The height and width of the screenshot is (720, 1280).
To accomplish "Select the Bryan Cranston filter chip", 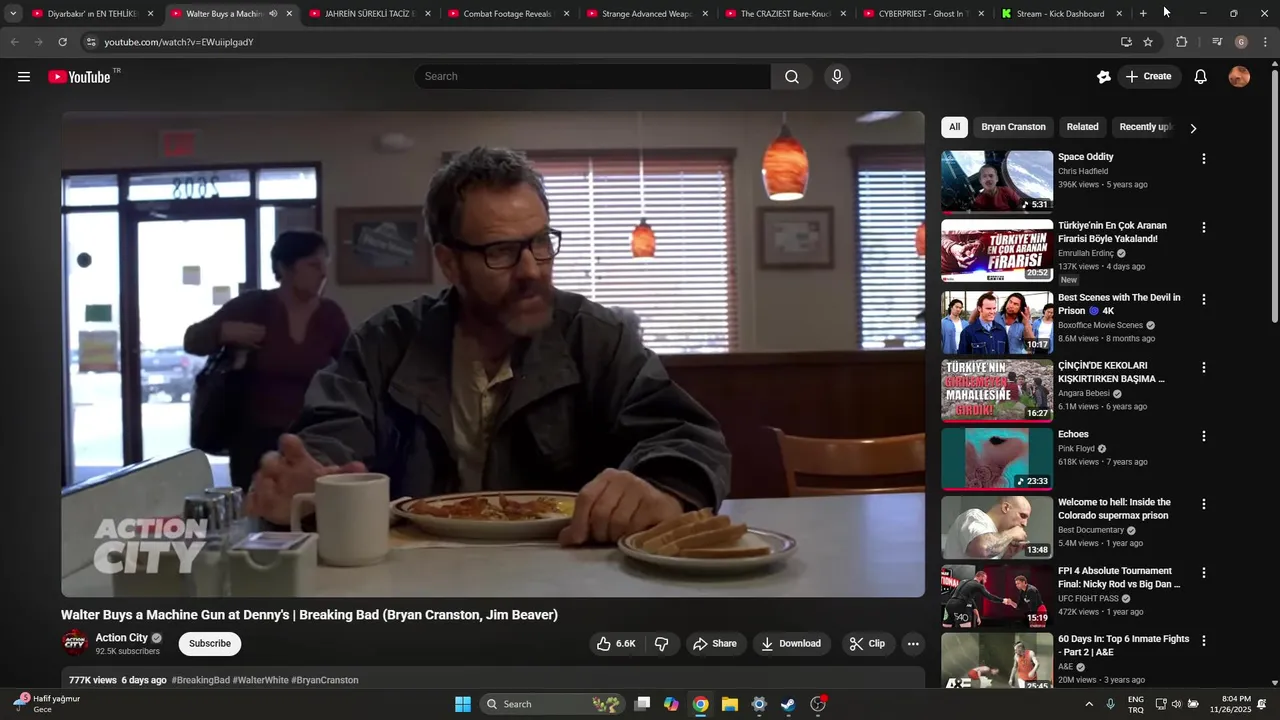I will pyautogui.click(x=1013, y=127).
